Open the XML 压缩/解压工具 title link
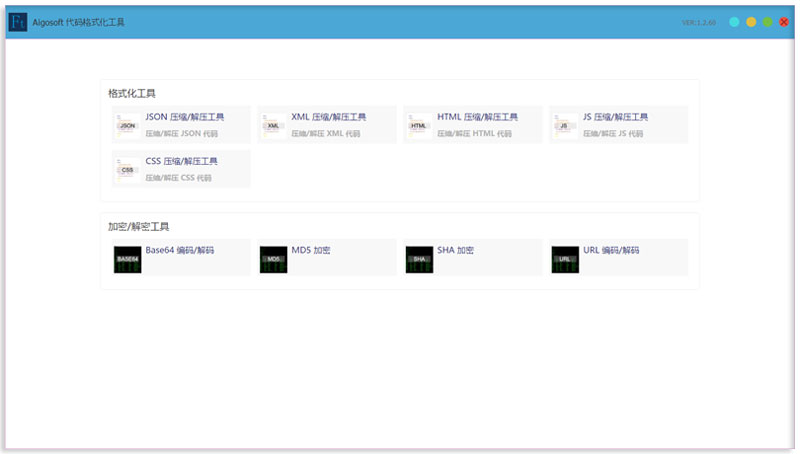The height and width of the screenshot is (454, 800). coord(329,117)
